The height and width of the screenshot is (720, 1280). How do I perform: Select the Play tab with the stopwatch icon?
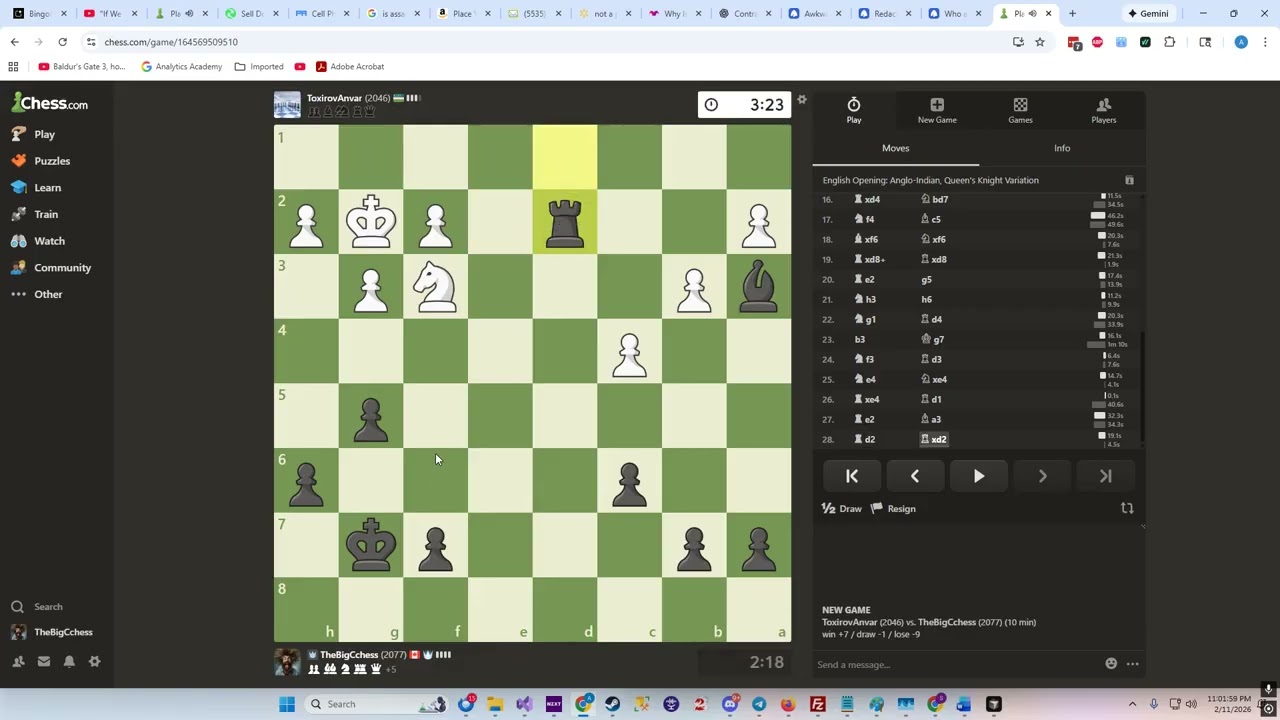click(x=854, y=110)
